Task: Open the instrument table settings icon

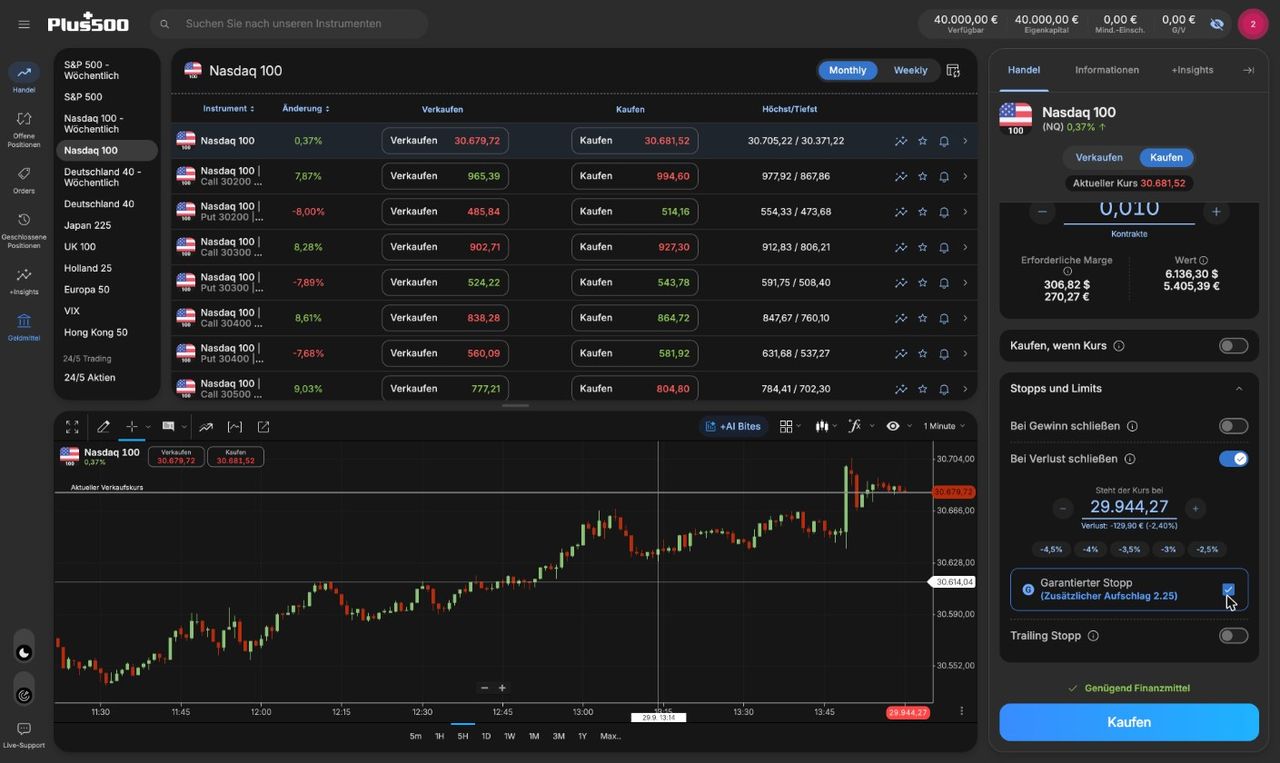Action: [953, 71]
